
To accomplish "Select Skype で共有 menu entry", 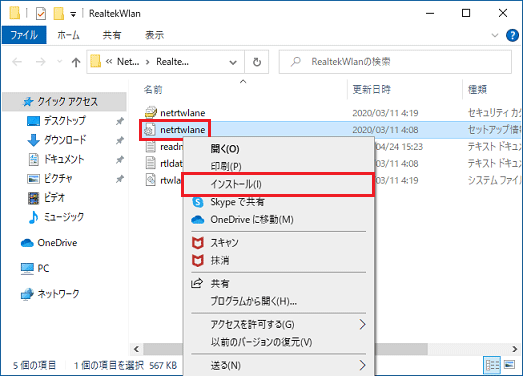I will coord(278,202).
